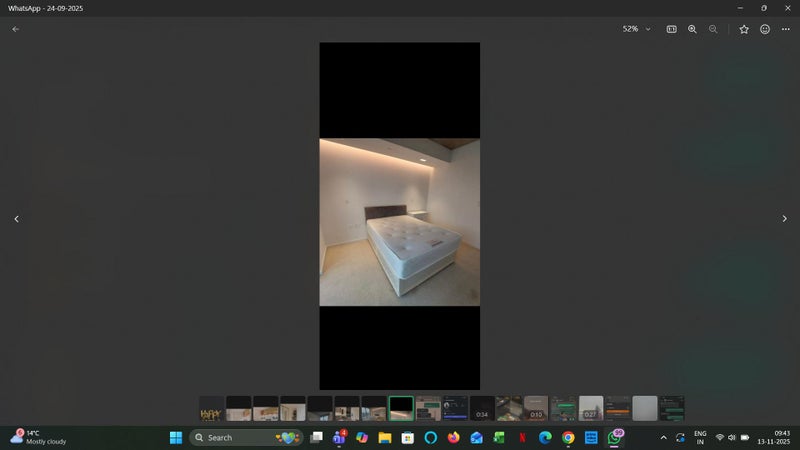Select the 0:27 video thumbnail
This screenshot has height=450, width=800.
coord(590,408)
